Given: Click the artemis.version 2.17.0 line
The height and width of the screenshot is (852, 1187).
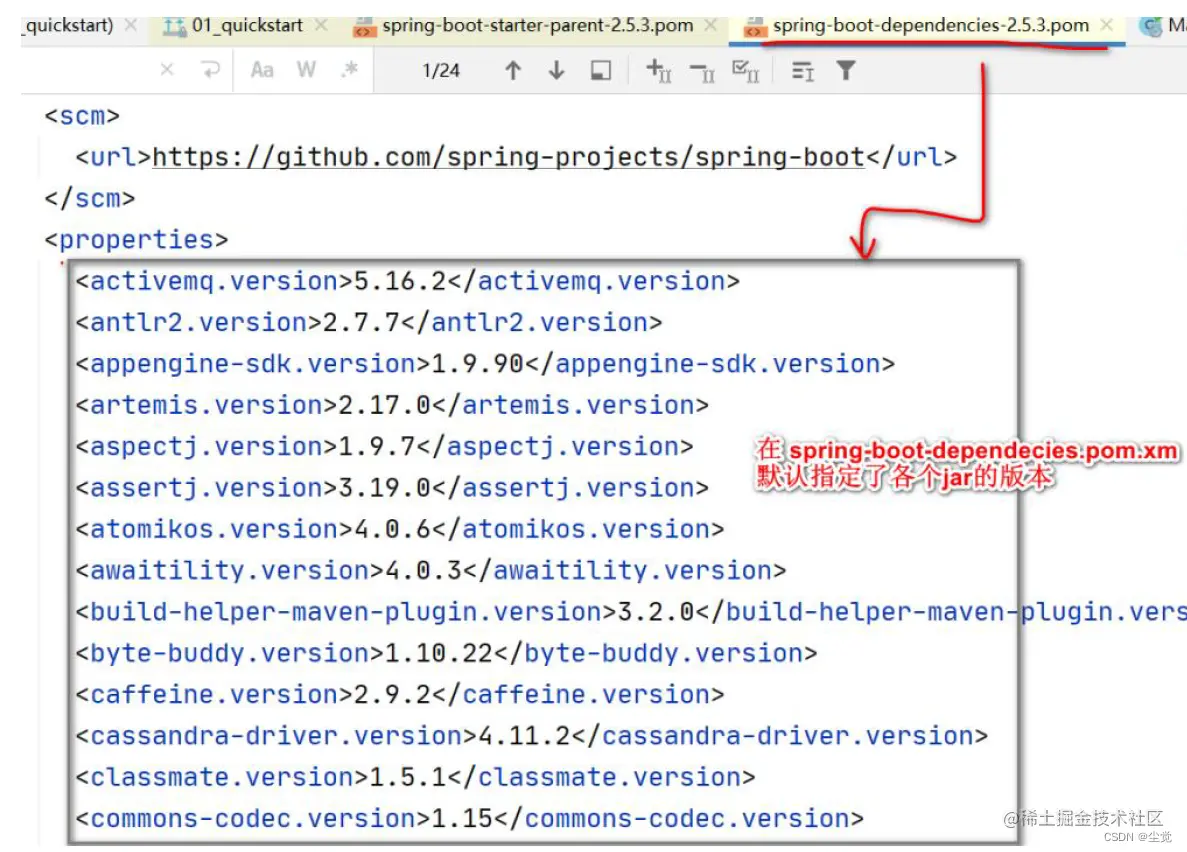Looking at the screenshot, I should (x=392, y=406).
